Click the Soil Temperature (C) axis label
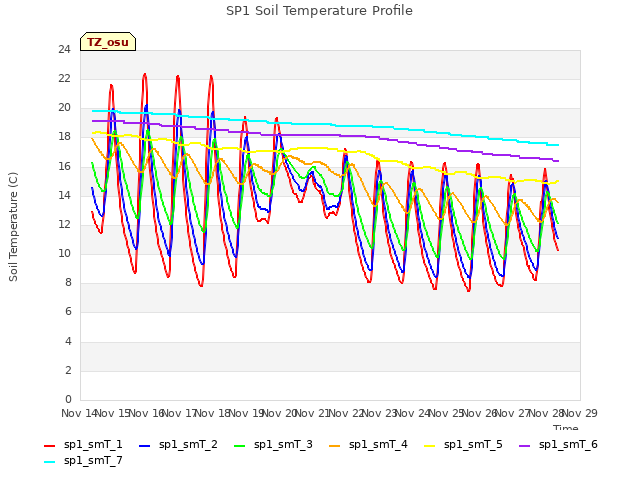 [x=13, y=227]
